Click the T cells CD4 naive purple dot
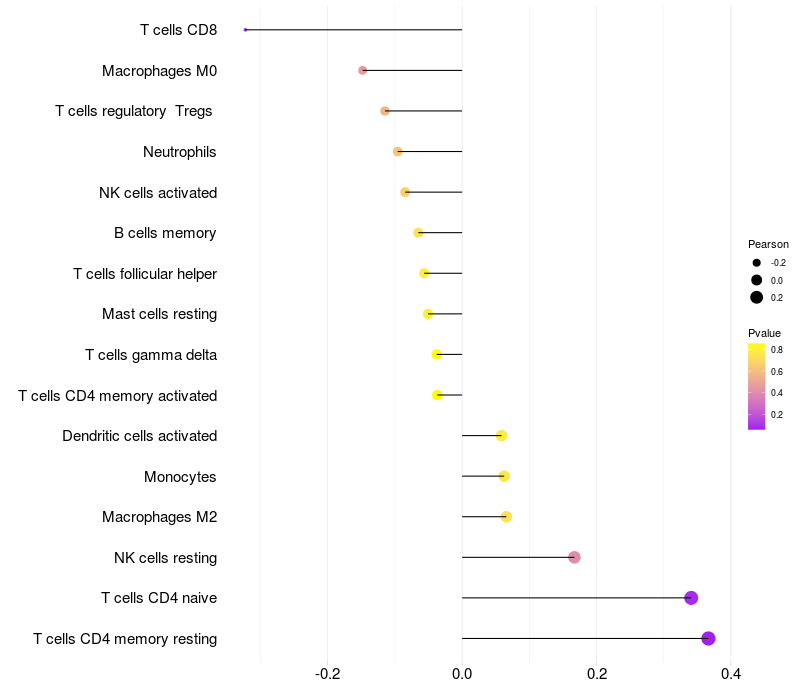Screen dimensions: 800x700 click(x=691, y=597)
